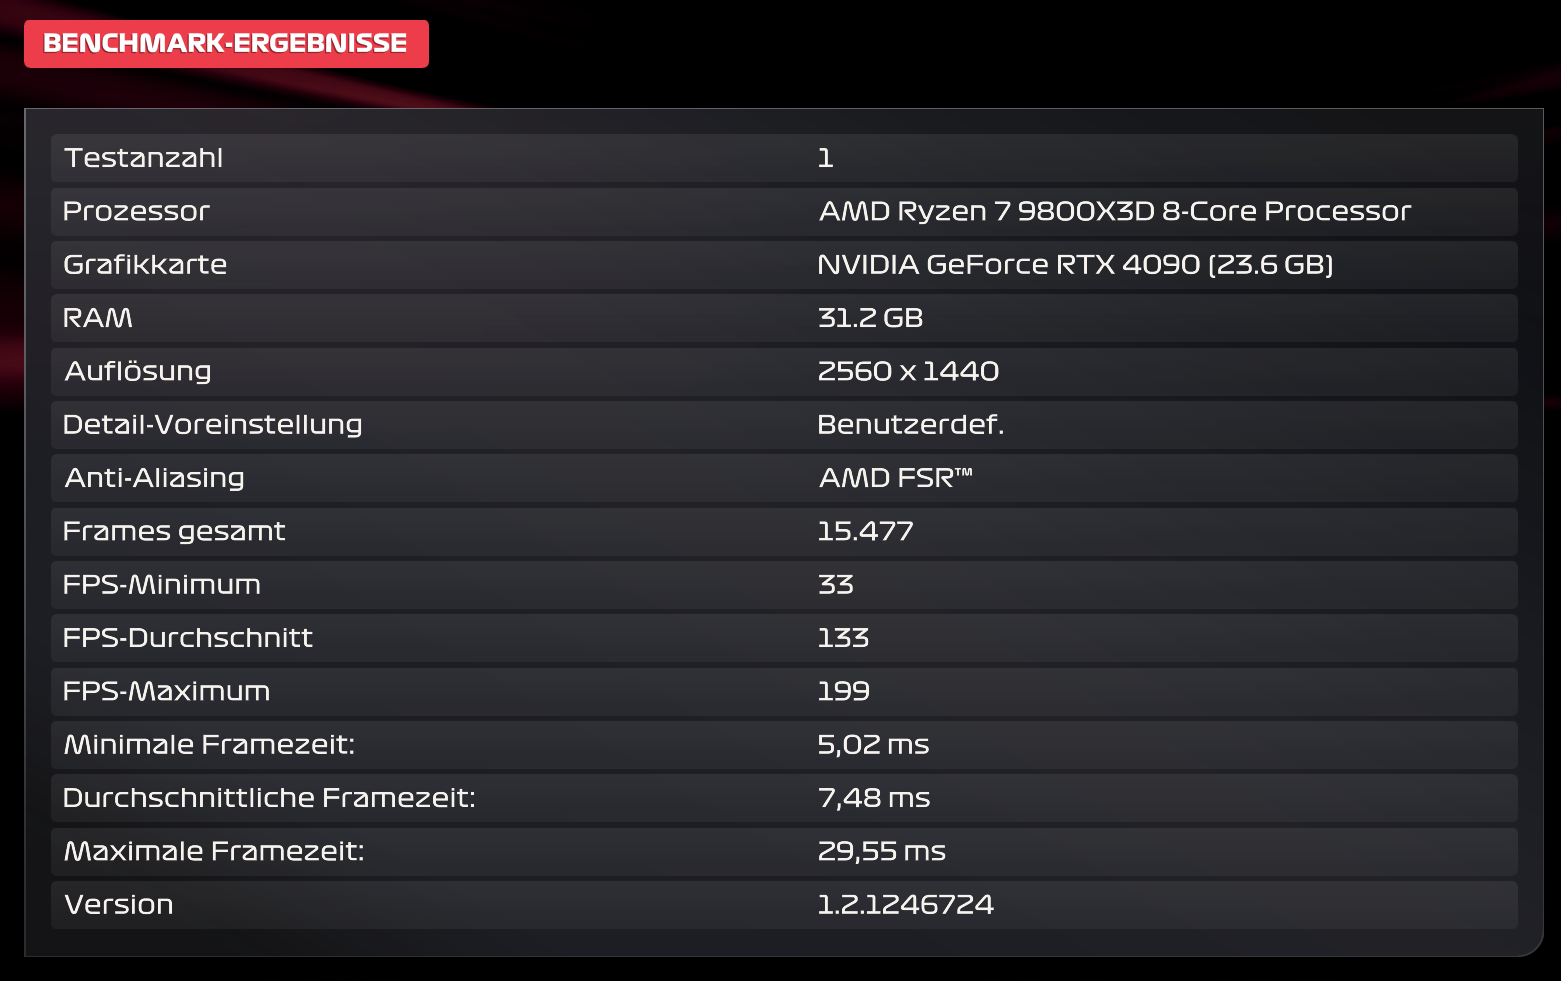Click the FPS-Minimum value 33

click(836, 585)
